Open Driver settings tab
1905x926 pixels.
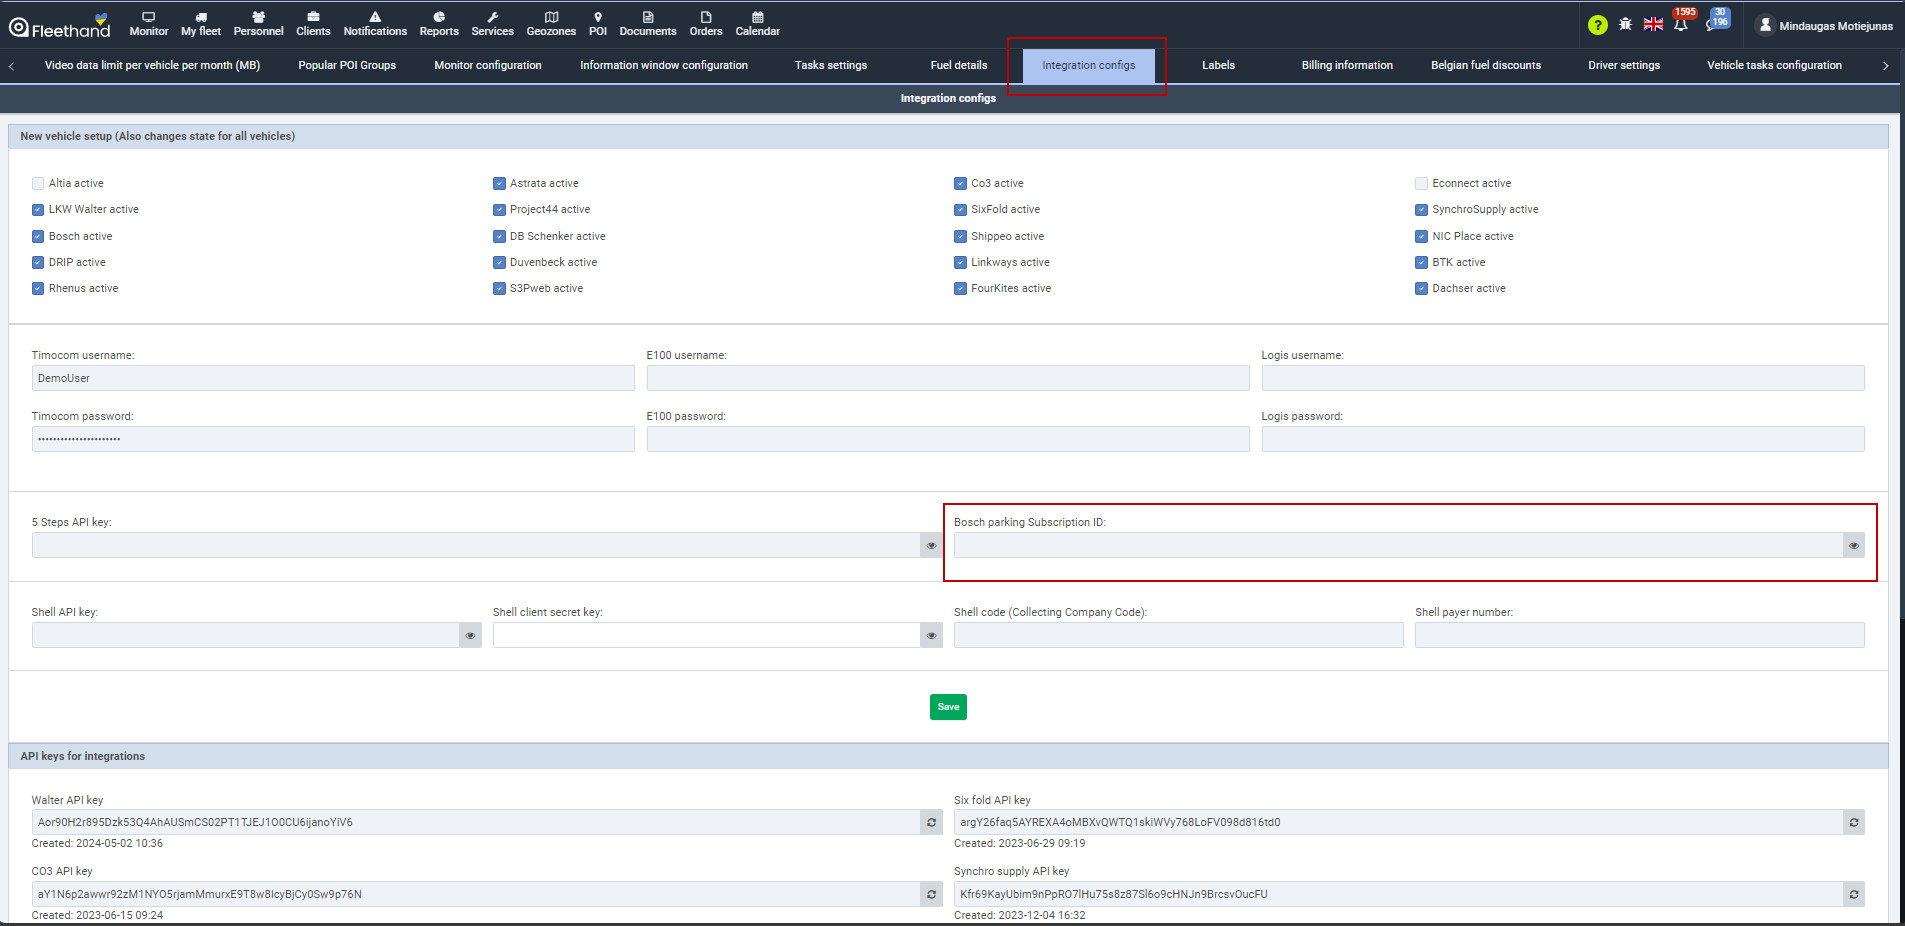click(x=1624, y=65)
